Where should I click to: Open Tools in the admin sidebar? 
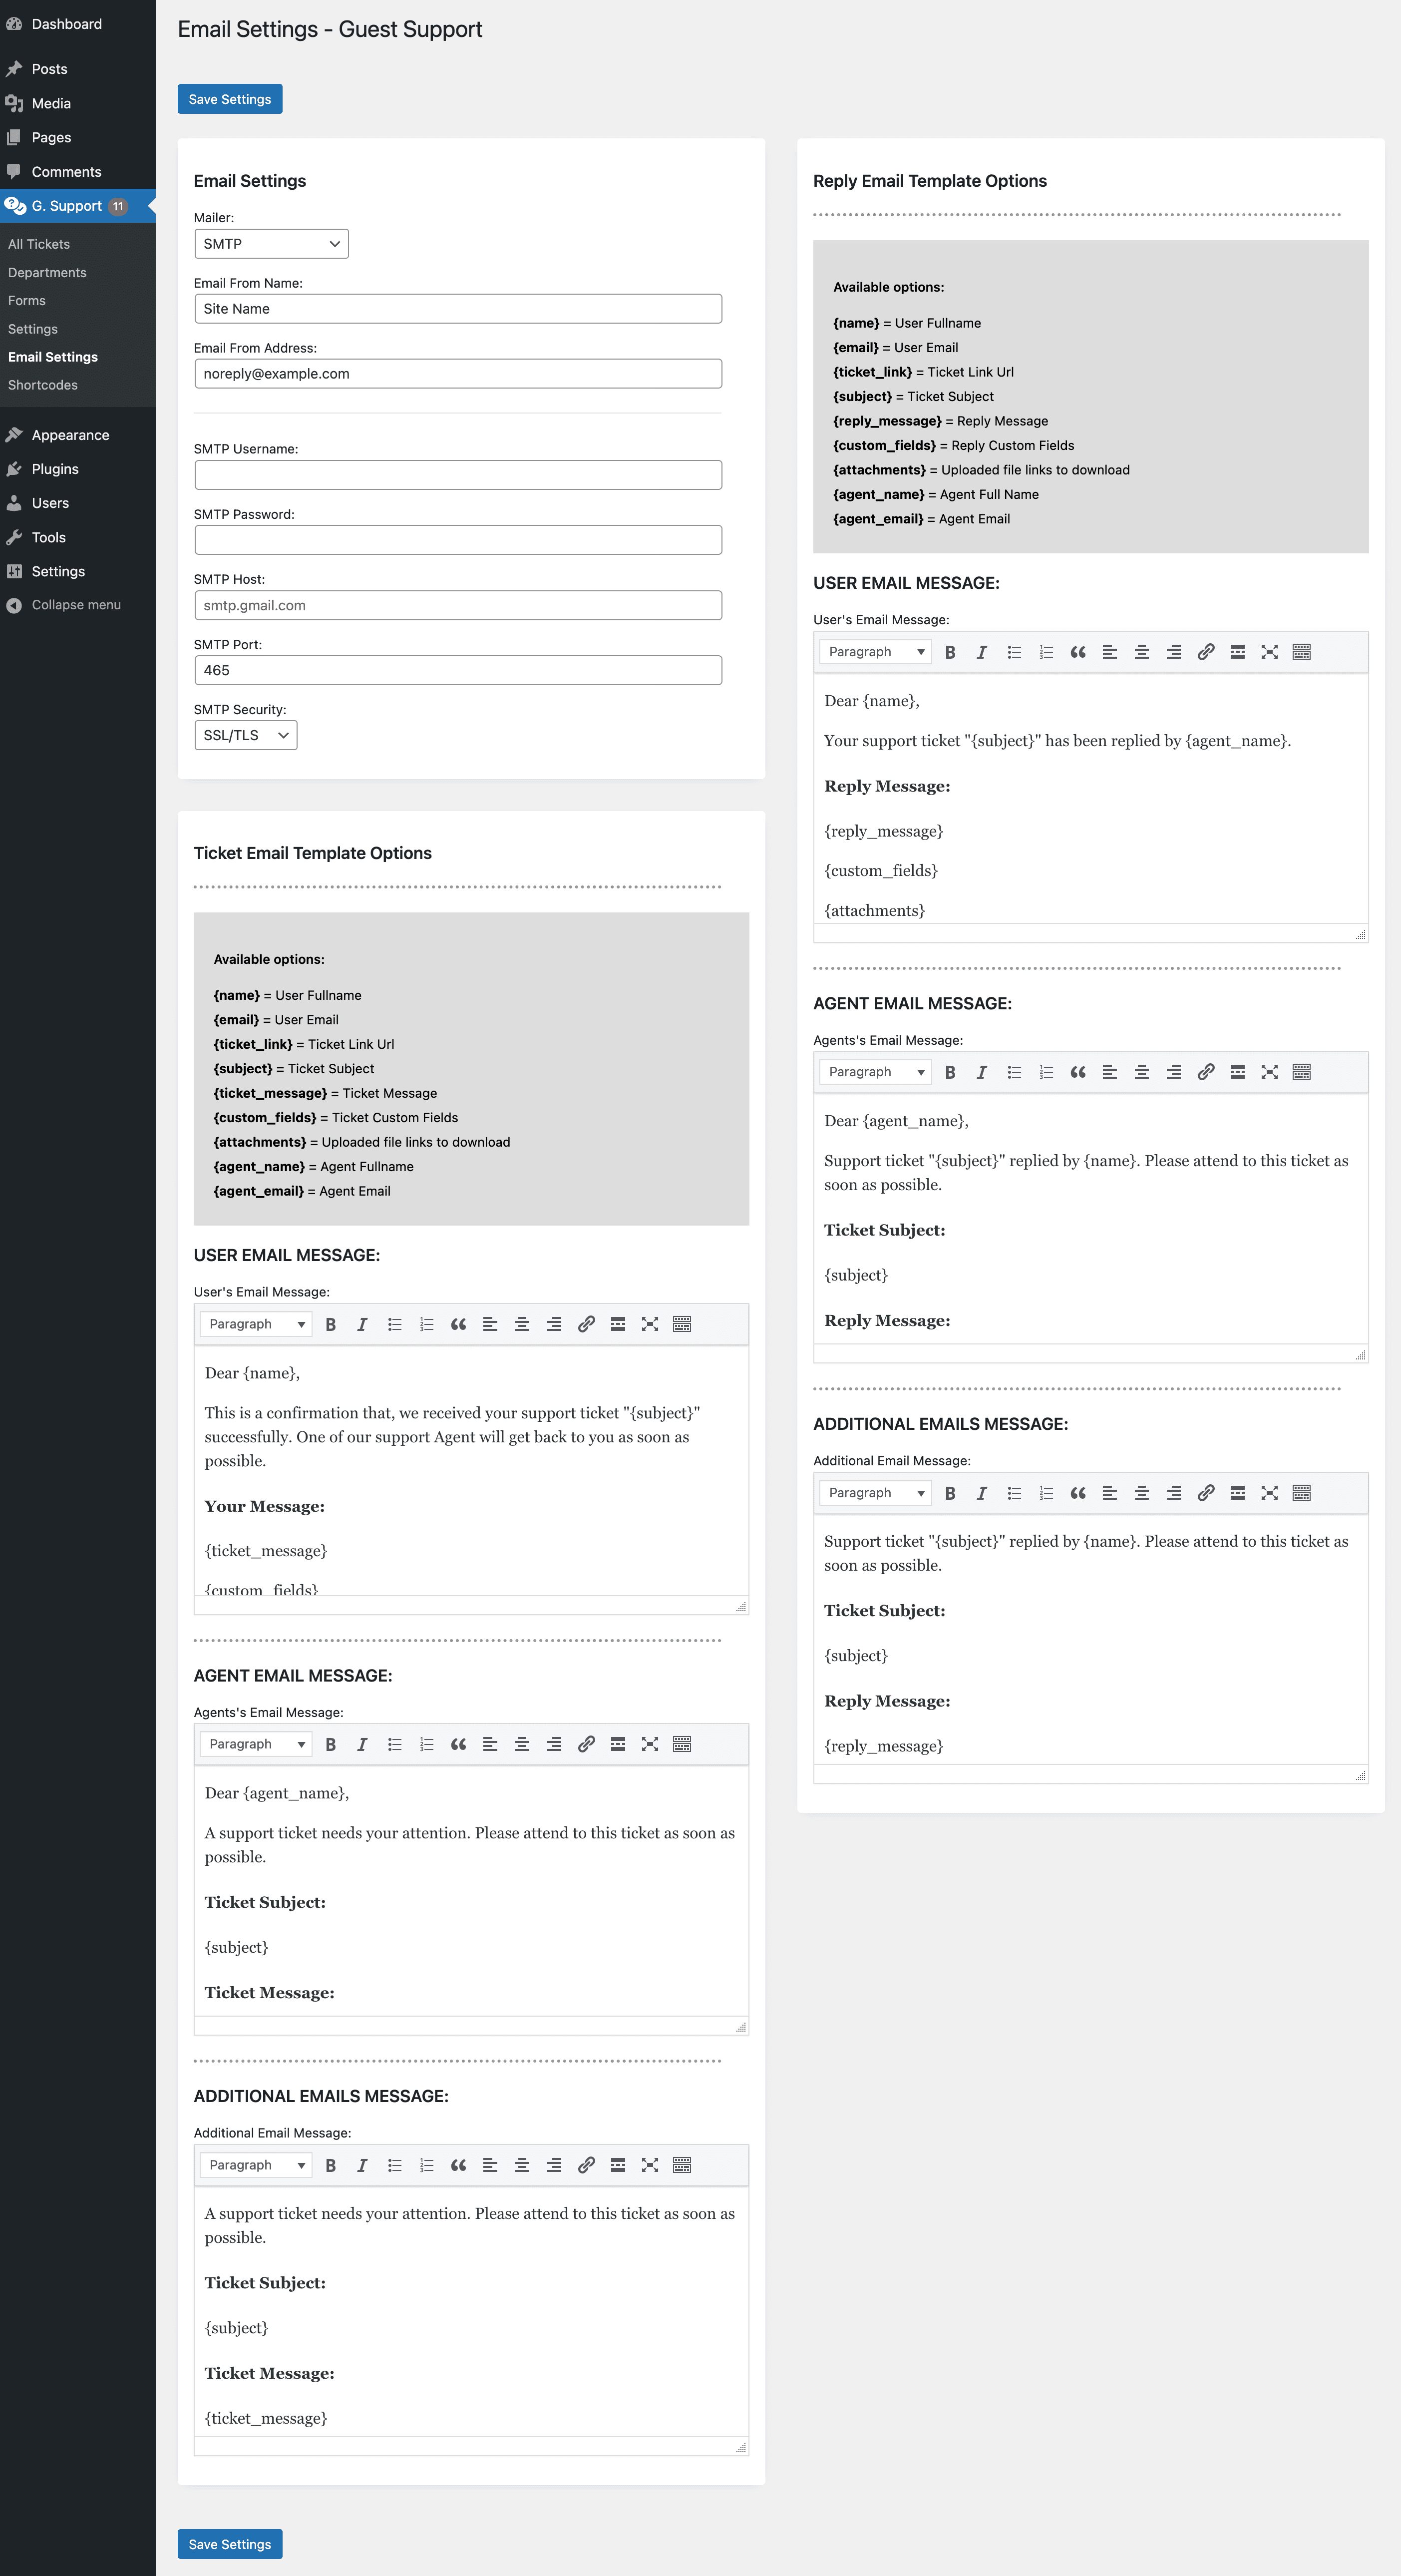(x=78, y=537)
